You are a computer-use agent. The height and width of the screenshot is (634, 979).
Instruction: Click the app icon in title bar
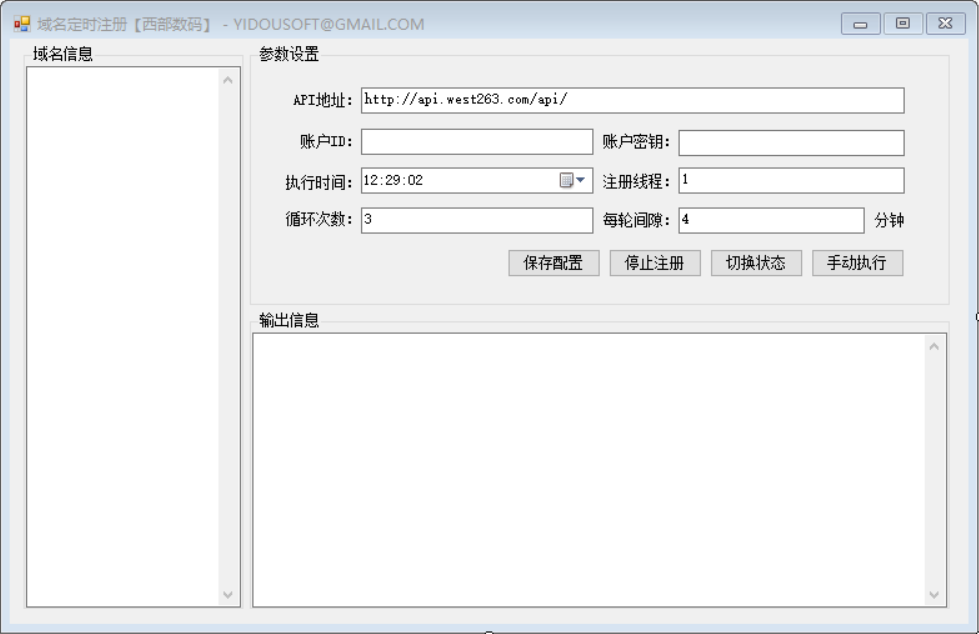22,24
